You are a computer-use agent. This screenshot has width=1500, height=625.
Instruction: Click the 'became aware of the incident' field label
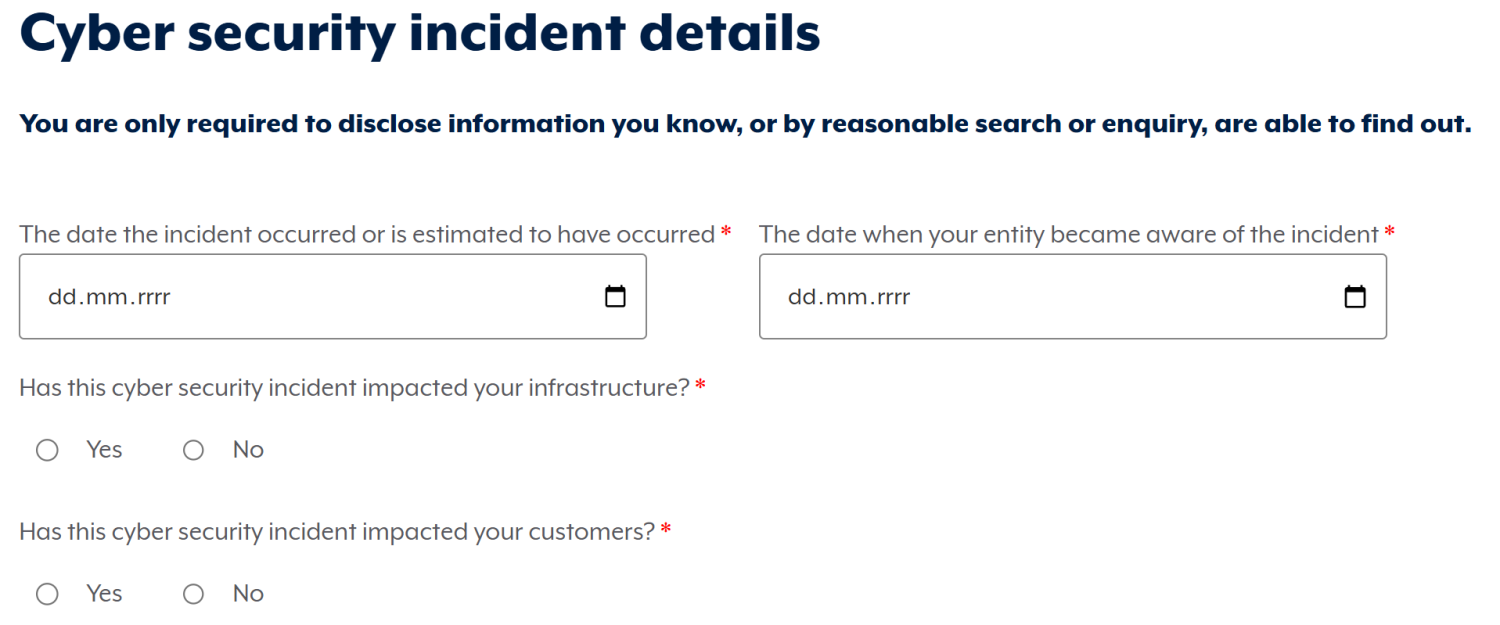pyautogui.click(x=1069, y=234)
